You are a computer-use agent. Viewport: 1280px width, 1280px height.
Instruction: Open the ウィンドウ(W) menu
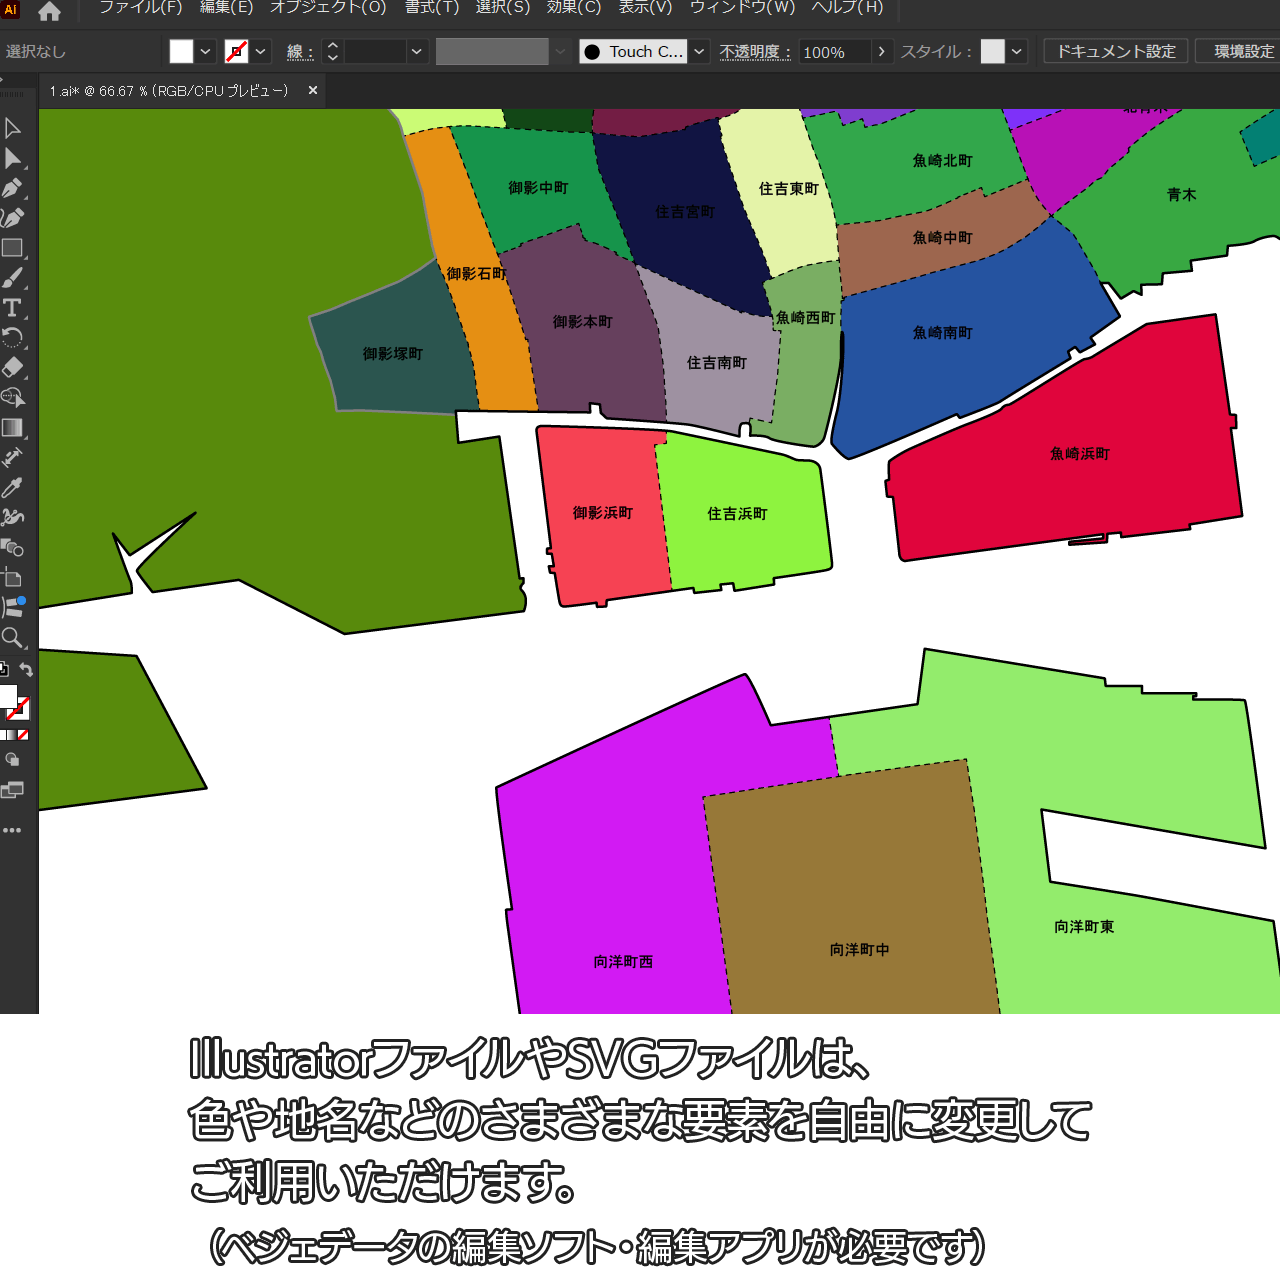click(x=742, y=8)
